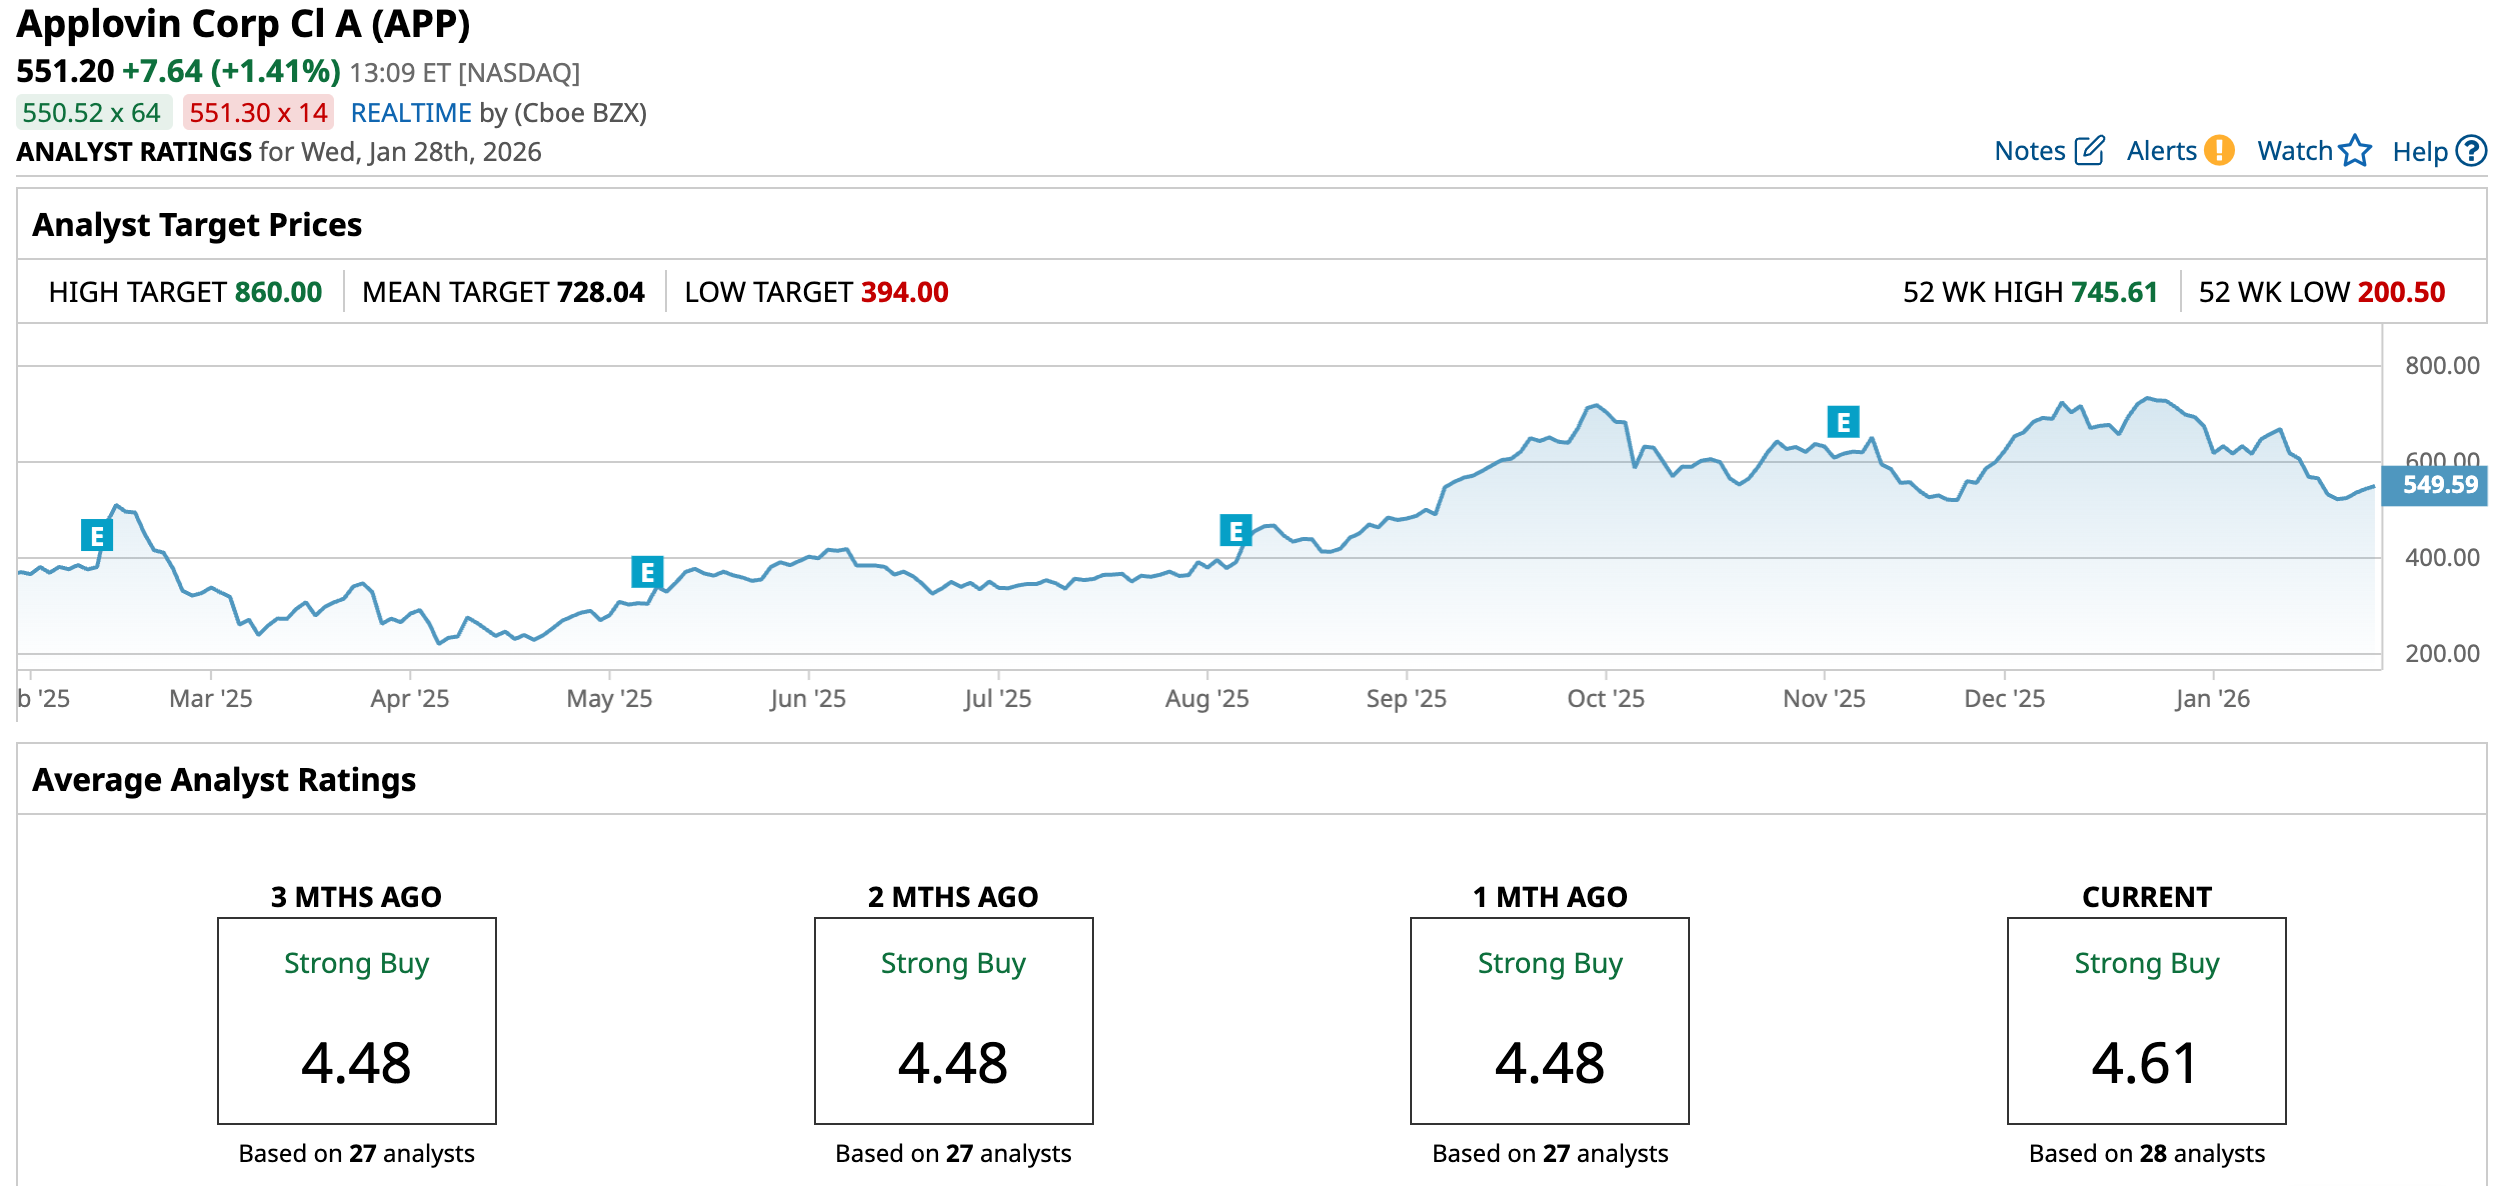Click the Current 4.61 Strong Buy rating box
2500x1186 pixels.
(2146, 1020)
